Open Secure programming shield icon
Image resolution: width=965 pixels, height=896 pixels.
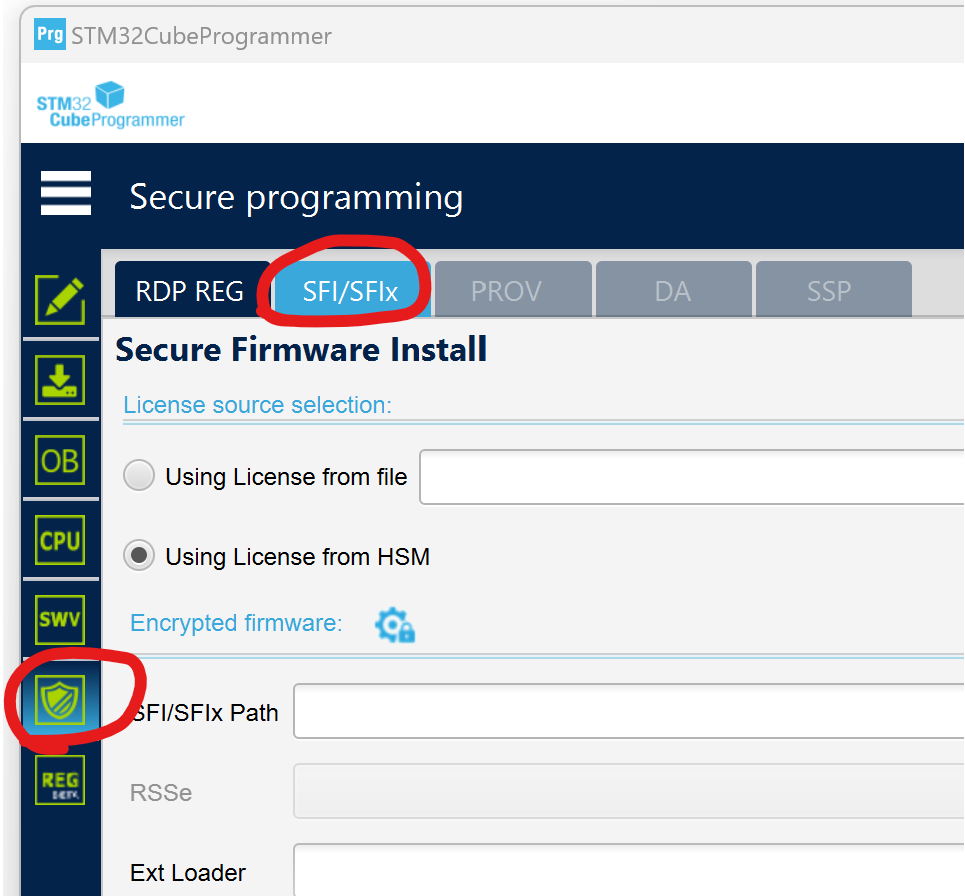[60, 700]
